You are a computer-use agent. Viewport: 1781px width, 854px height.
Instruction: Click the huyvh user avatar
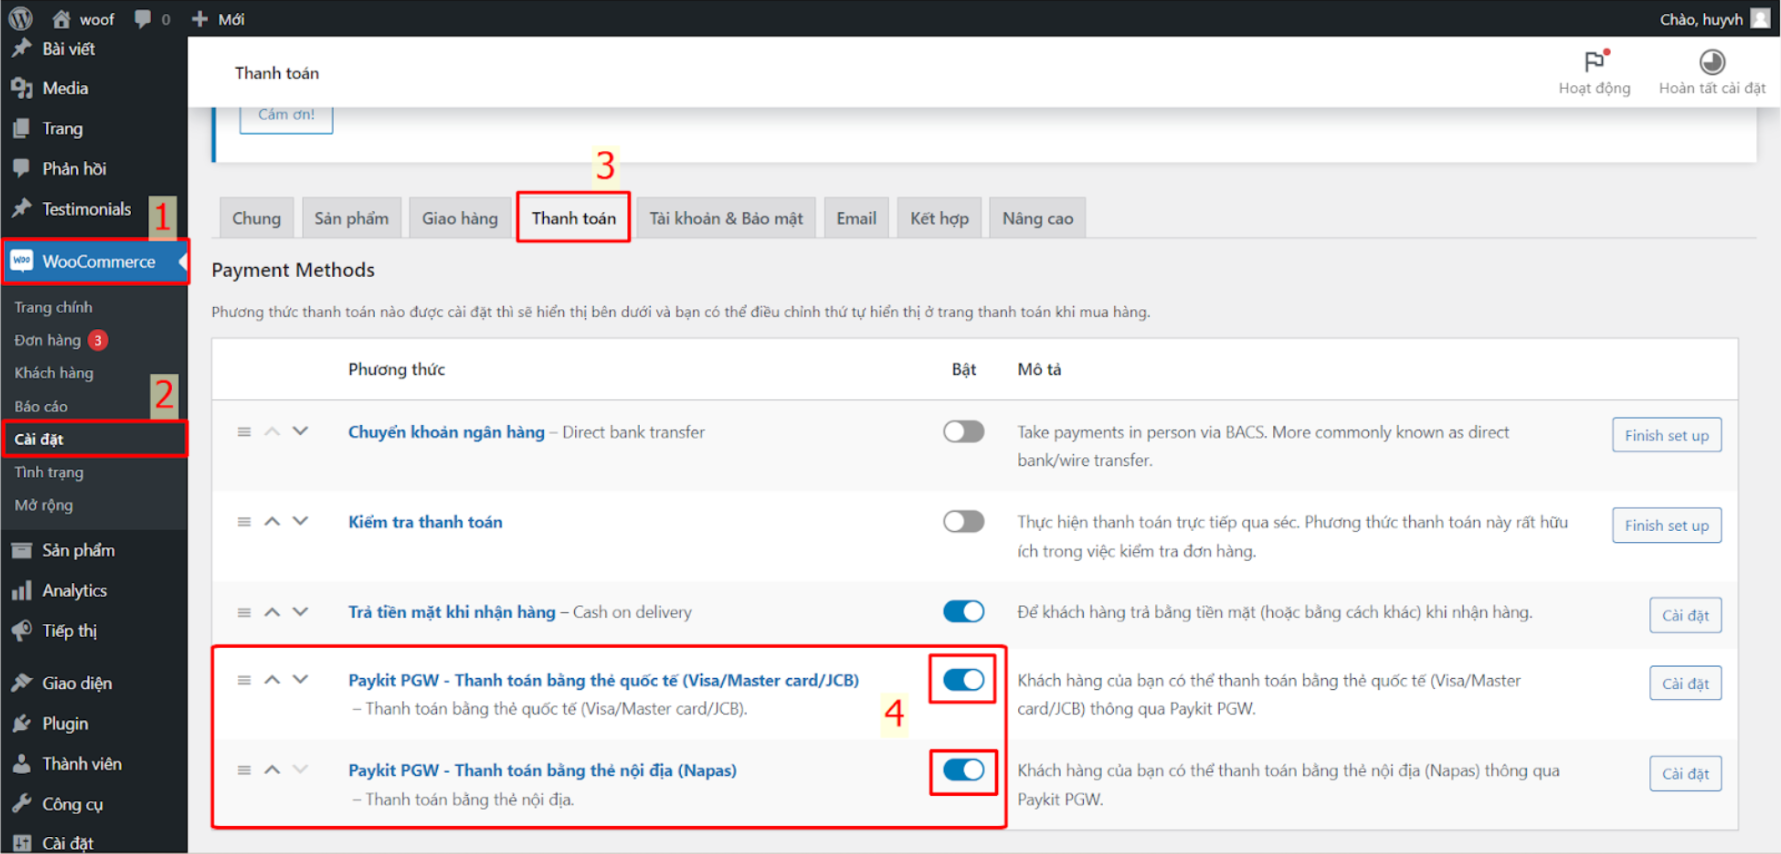(1760, 18)
